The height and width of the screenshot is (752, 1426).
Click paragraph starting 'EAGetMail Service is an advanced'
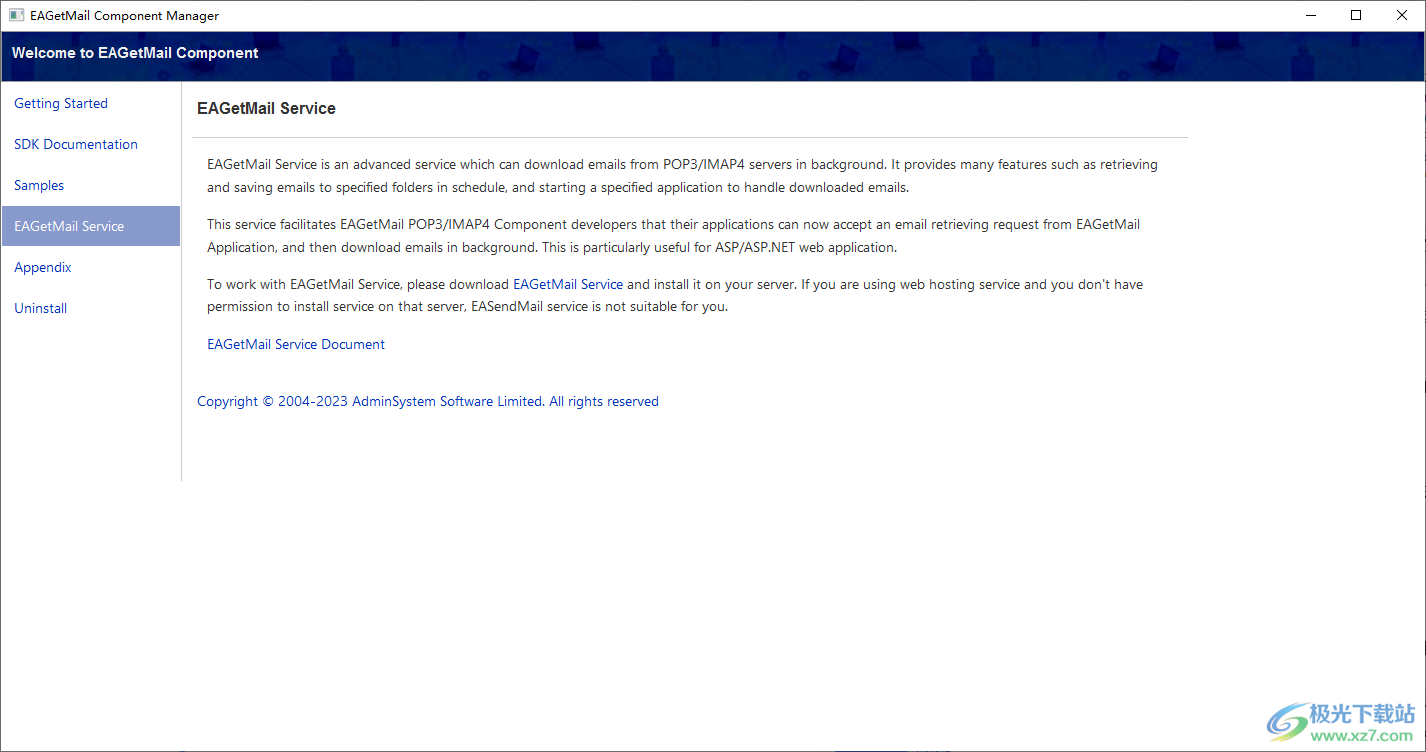tap(683, 176)
